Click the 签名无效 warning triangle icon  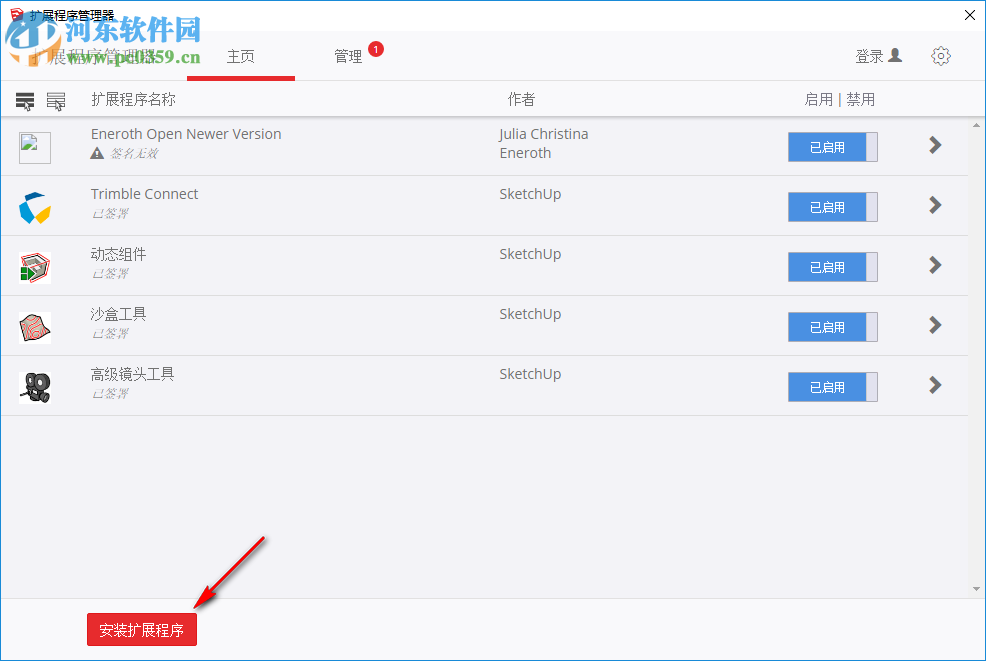pyautogui.click(x=97, y=155)
